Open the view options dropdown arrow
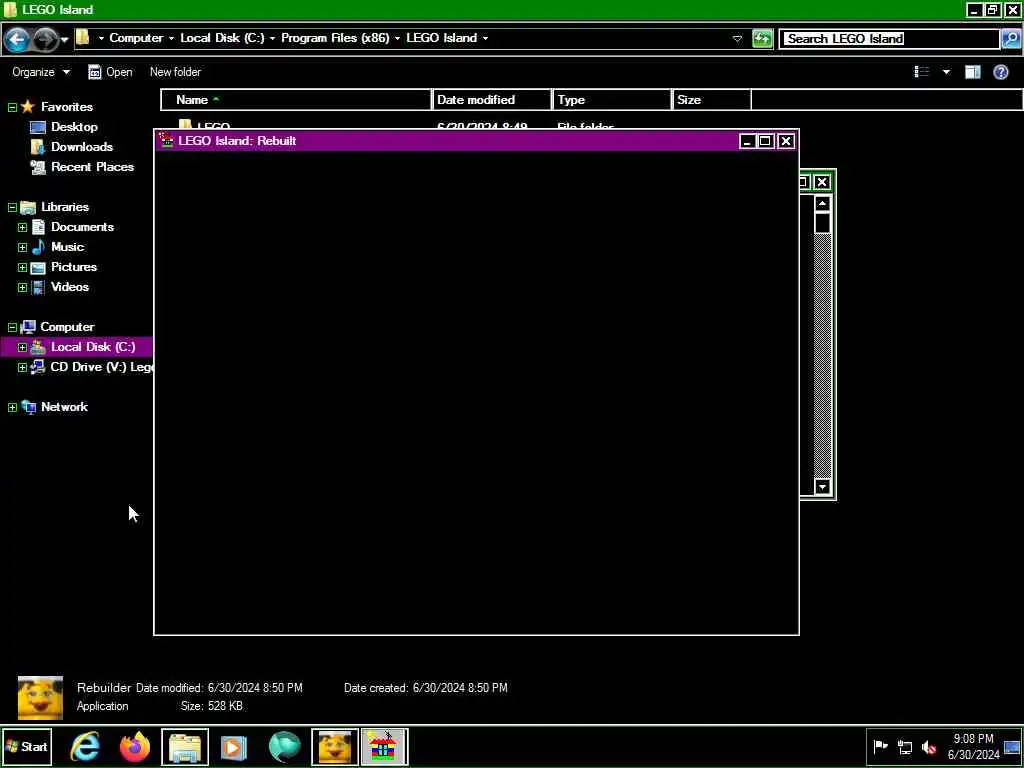The image size is (1024, 768). 946,72
